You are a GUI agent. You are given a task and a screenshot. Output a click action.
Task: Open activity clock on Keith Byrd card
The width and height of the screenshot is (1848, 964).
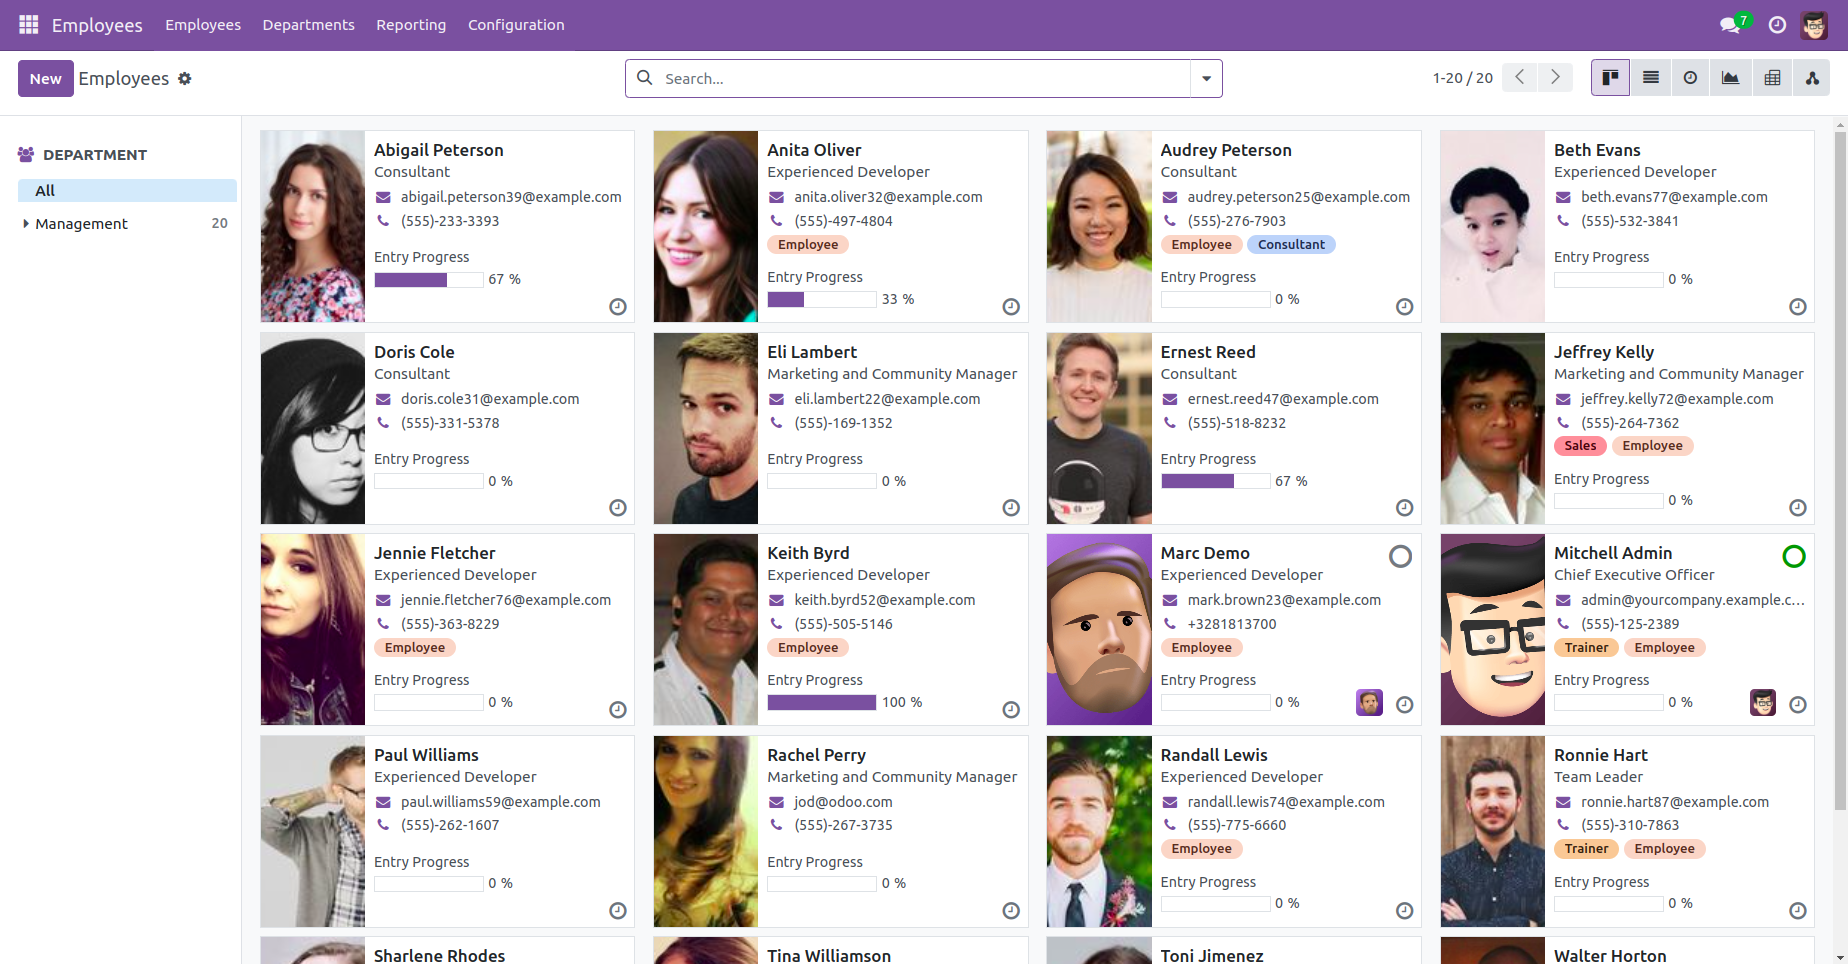1011,710
